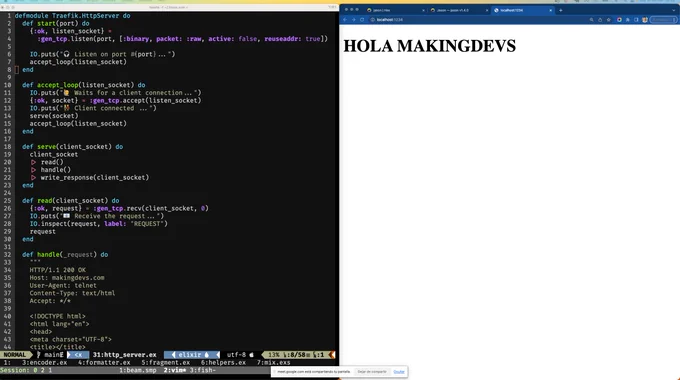Click def accept_loop(listen_socket) on line 10
The height and width of the screenshot is (380, 680).
point(84,85)
